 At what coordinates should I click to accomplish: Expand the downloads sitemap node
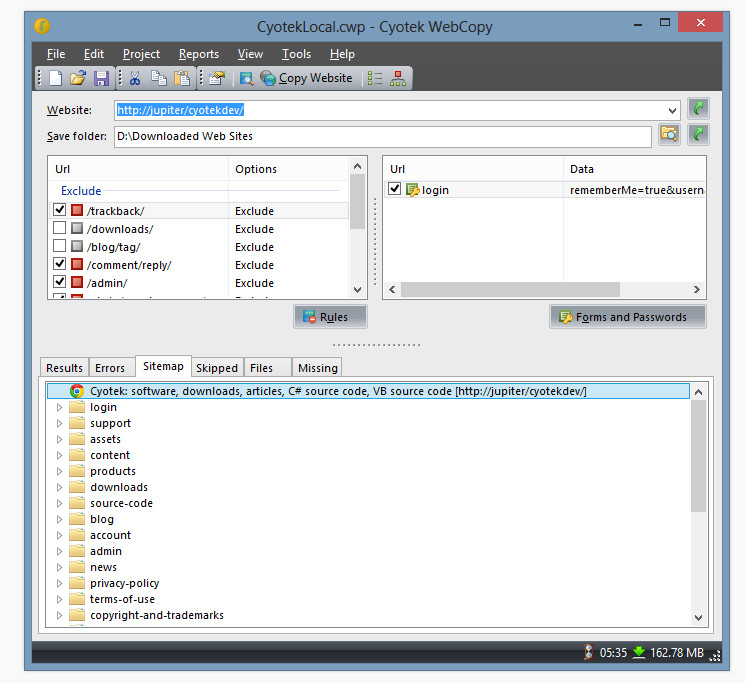click(x=59, y=488)
